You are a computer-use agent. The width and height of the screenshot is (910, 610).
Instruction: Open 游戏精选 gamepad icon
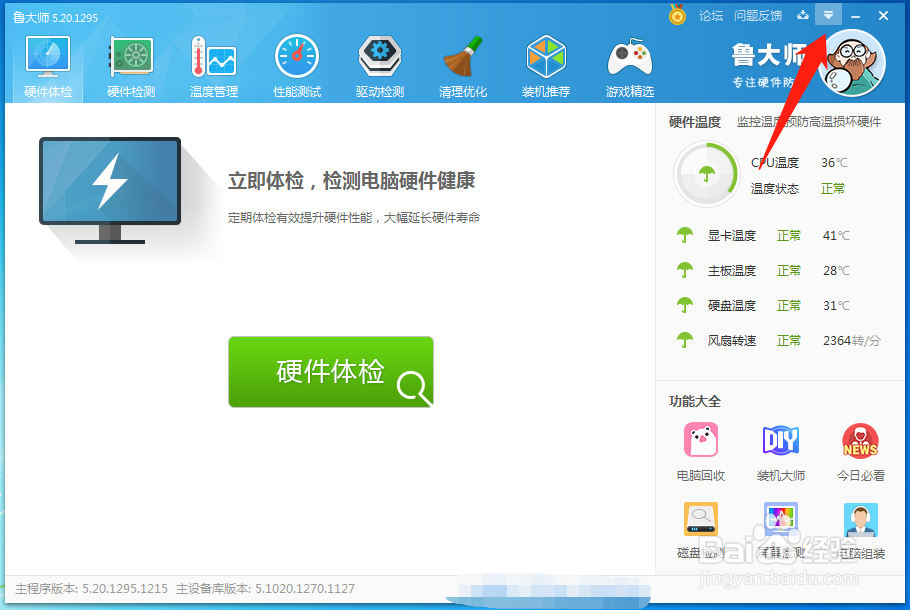coord(630,57)
